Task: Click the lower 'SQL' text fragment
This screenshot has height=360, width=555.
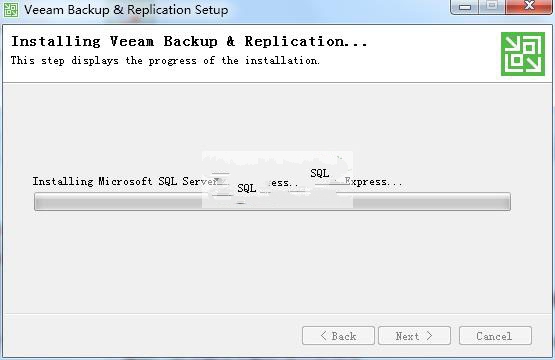Action: [x=247, y=188]
